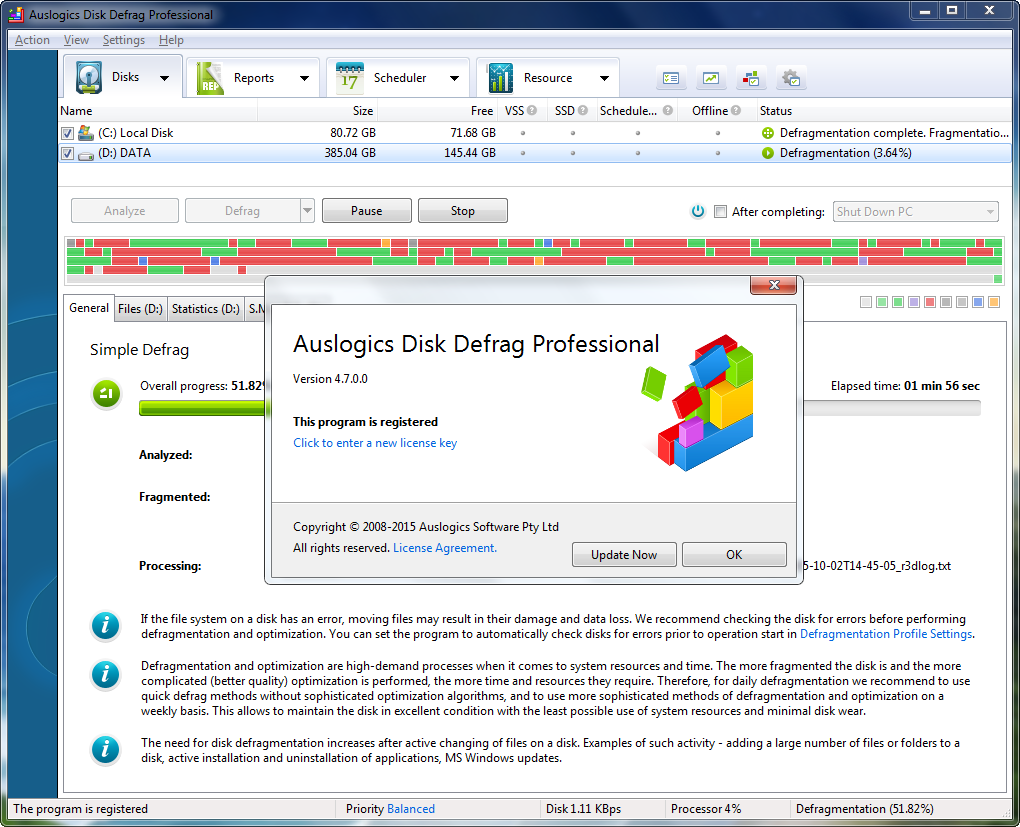Click the Pause button
Viewport: 1020px width, 827px height.
click(367, 211)
